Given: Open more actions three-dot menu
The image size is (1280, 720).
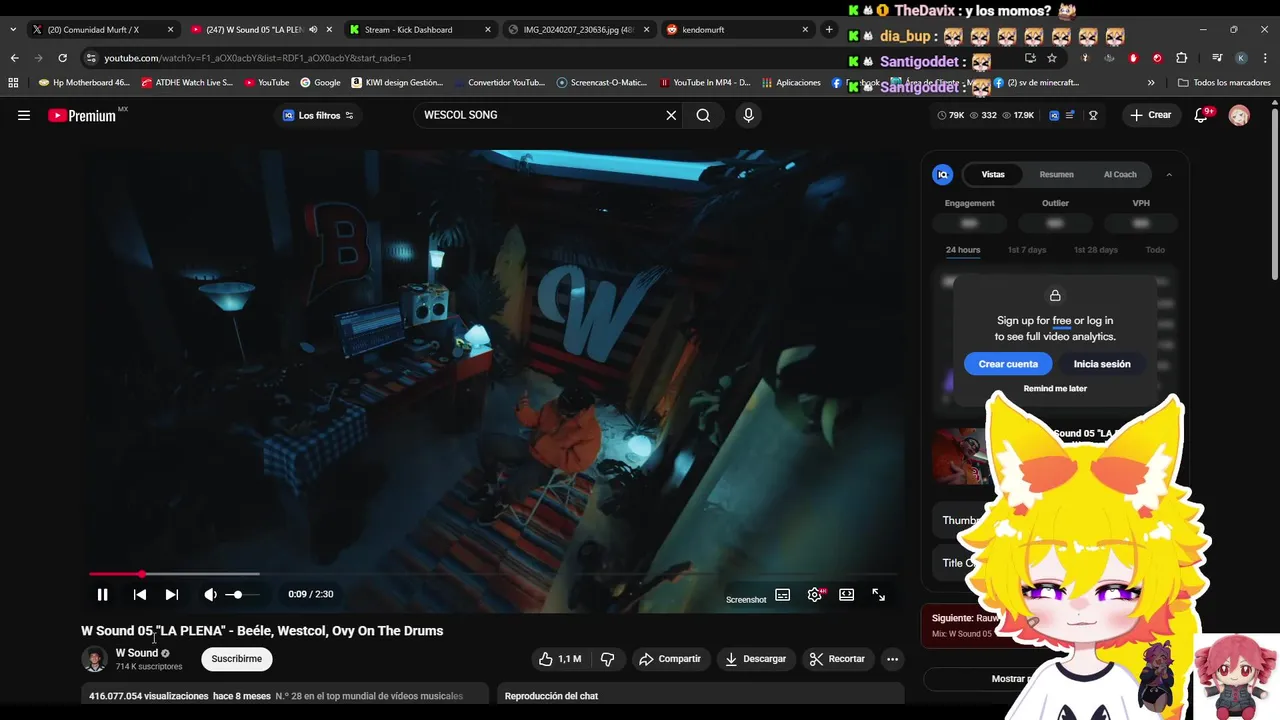Looking at the screenshot, I should (x=892, y=659).
